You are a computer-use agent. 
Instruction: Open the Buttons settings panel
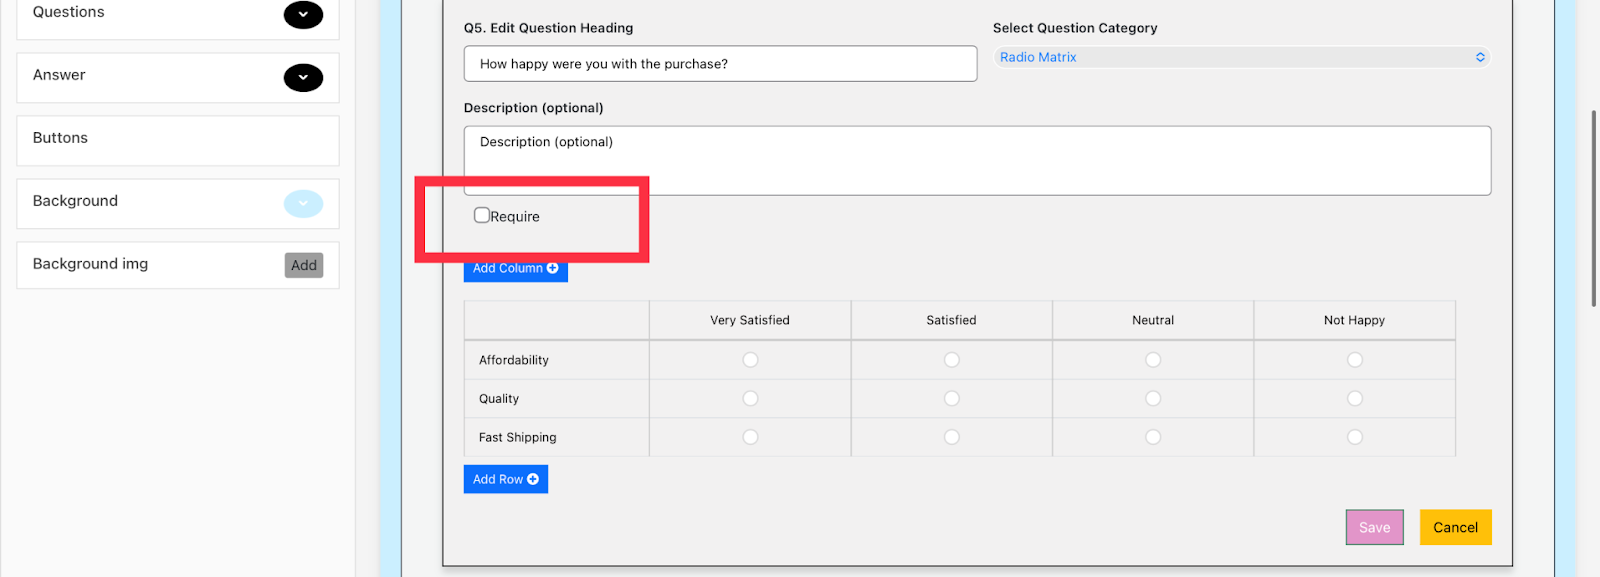[178, 139]
